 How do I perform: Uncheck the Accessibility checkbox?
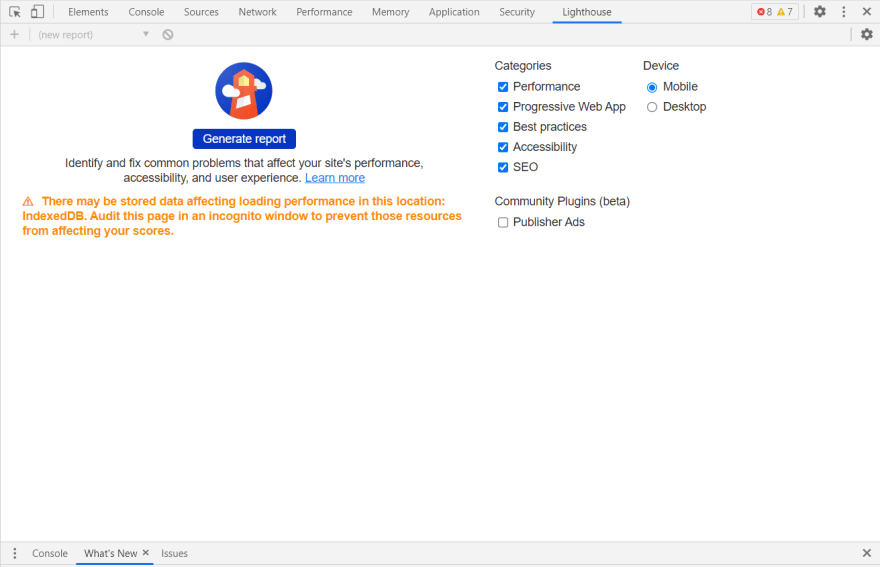503,148
